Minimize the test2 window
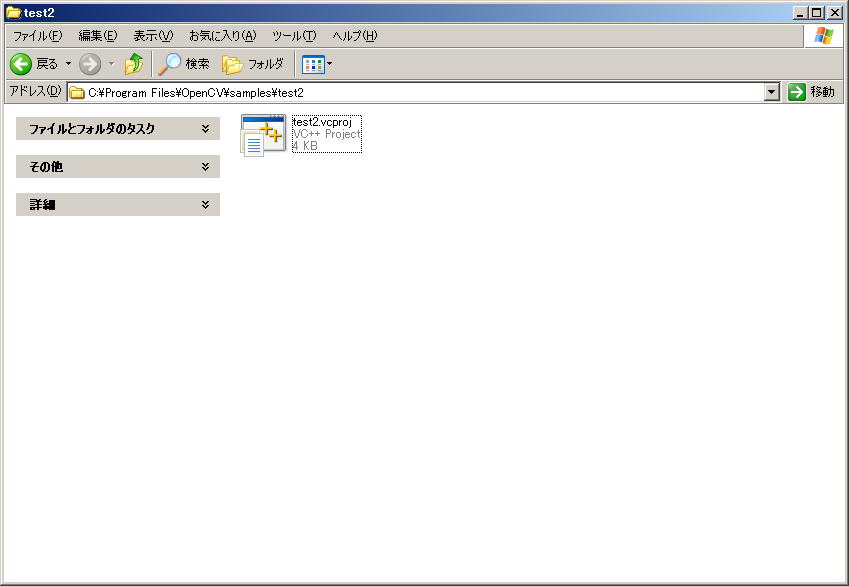The width and height of the screenshot is (849, 586). click(800, 12)
